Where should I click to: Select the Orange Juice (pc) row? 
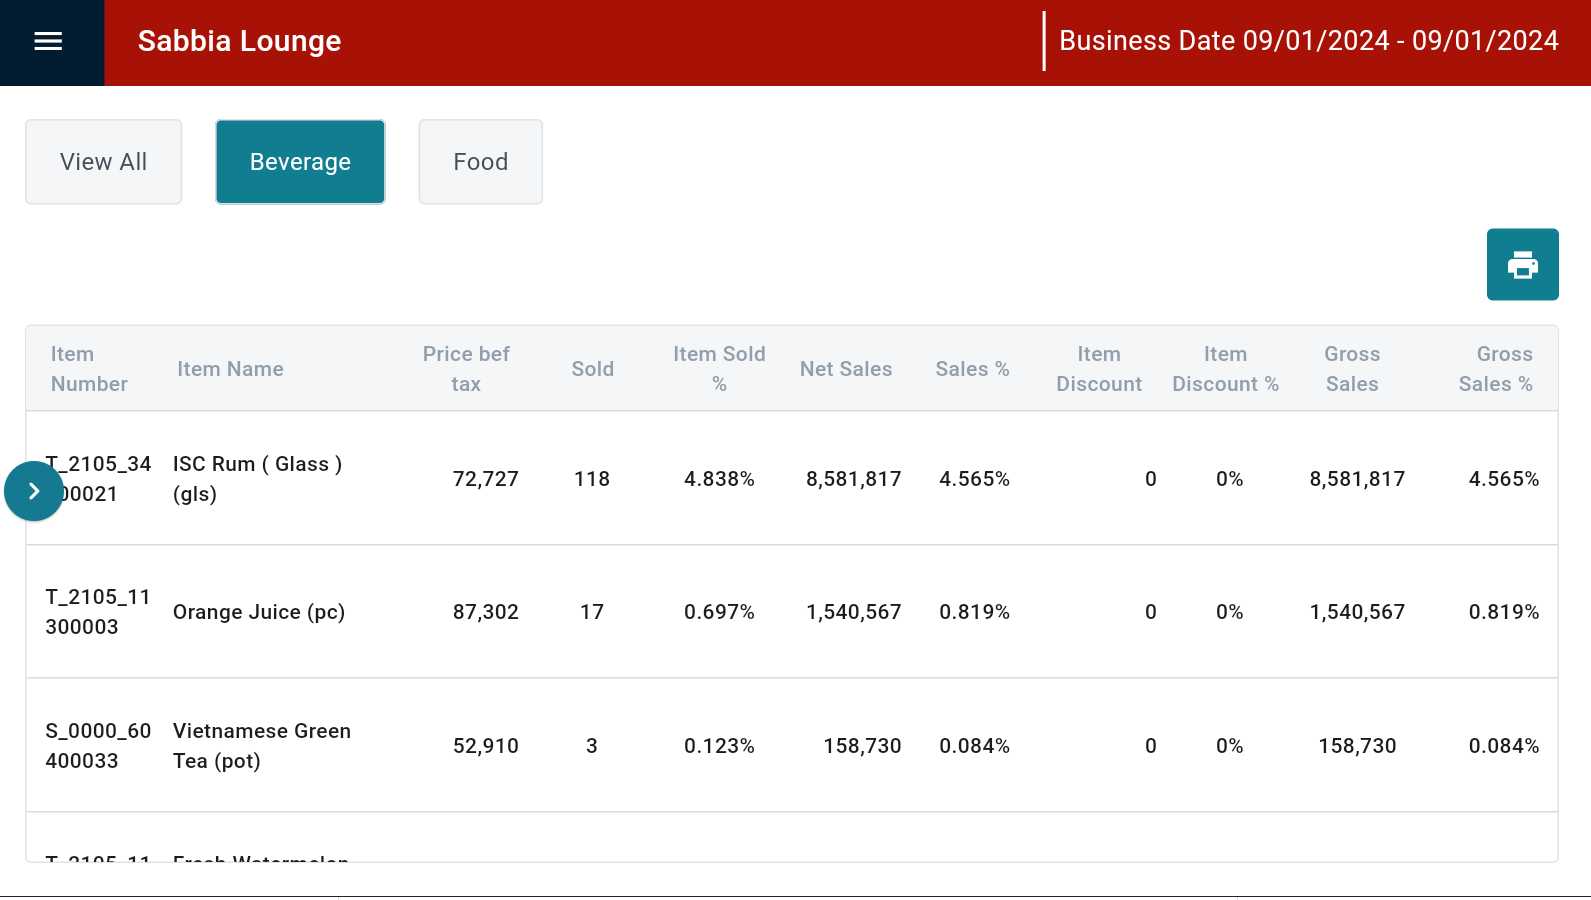258,612
